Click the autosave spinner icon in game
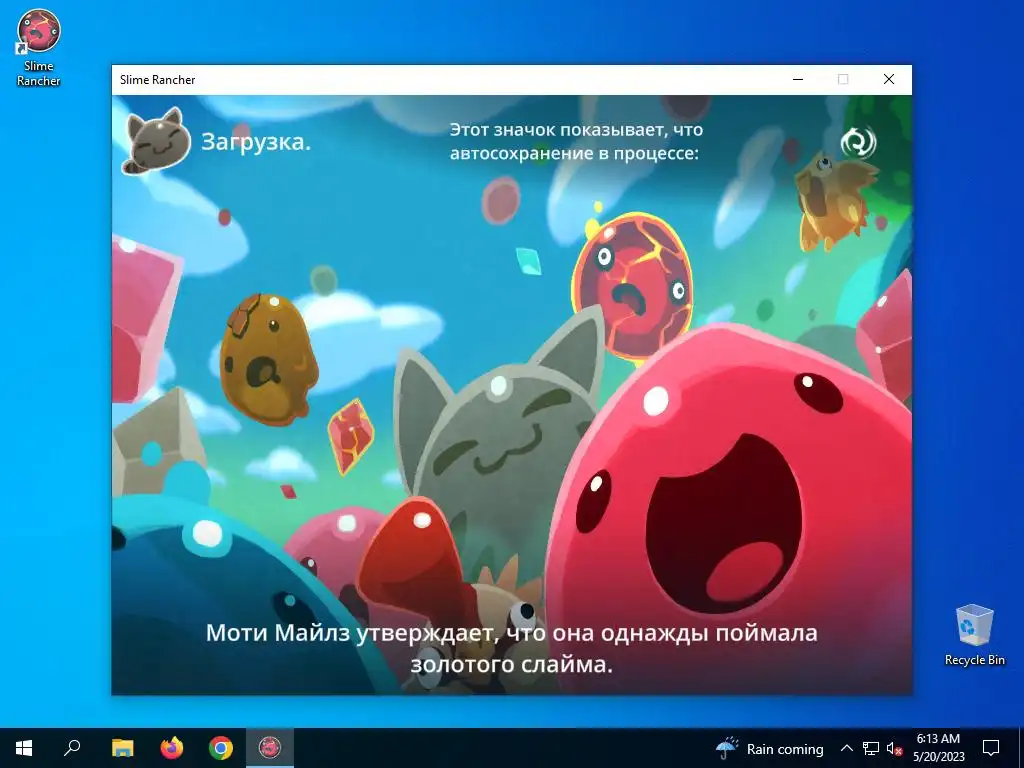The image size is (1024, 768). pos(857,142)
